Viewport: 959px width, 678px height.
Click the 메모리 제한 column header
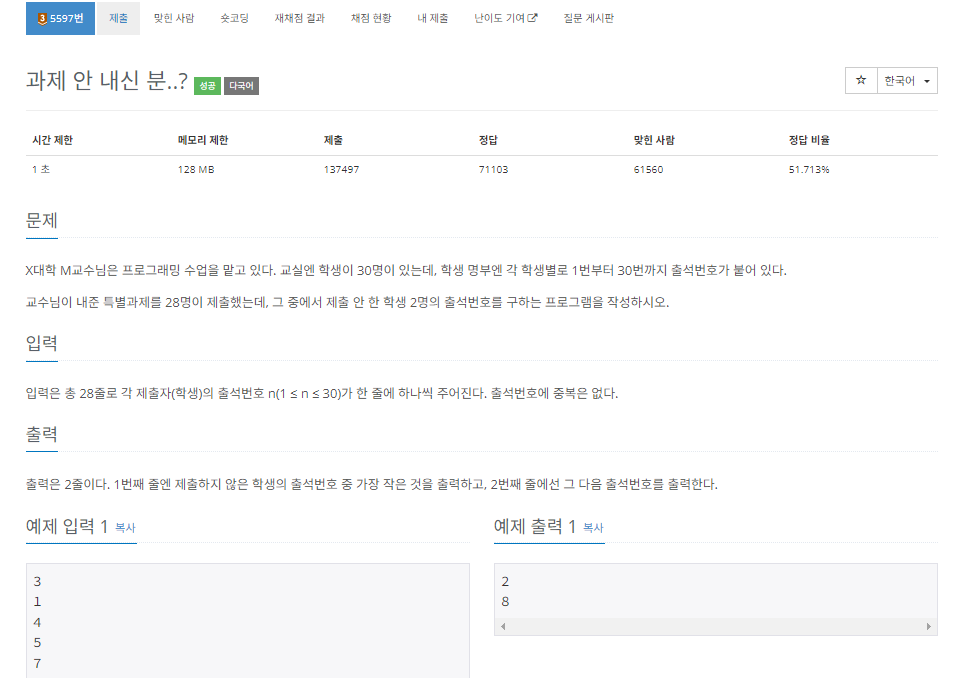click(202, 140)
